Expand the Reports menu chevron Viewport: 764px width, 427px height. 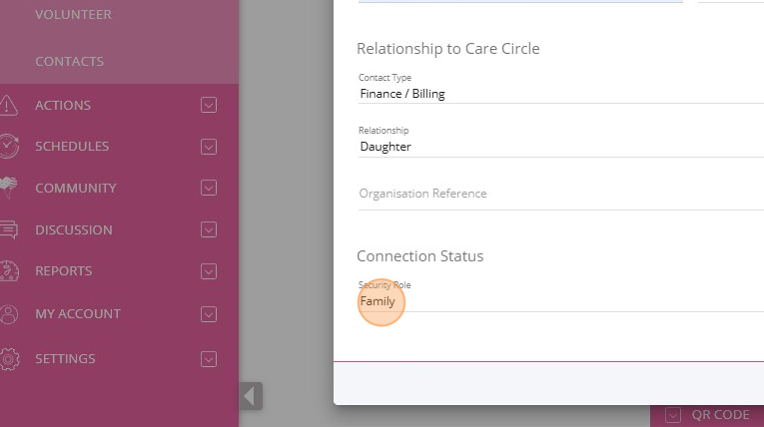[x=209, y=271]
